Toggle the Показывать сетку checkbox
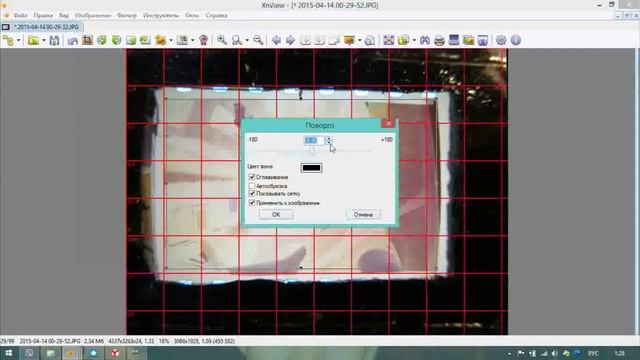This screenshot has height=360, width=640. (252, 193)
